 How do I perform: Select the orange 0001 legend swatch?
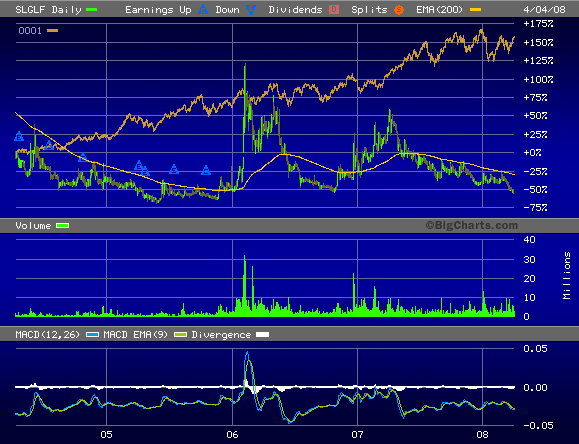pyautogui.click(x=53, y=31)
